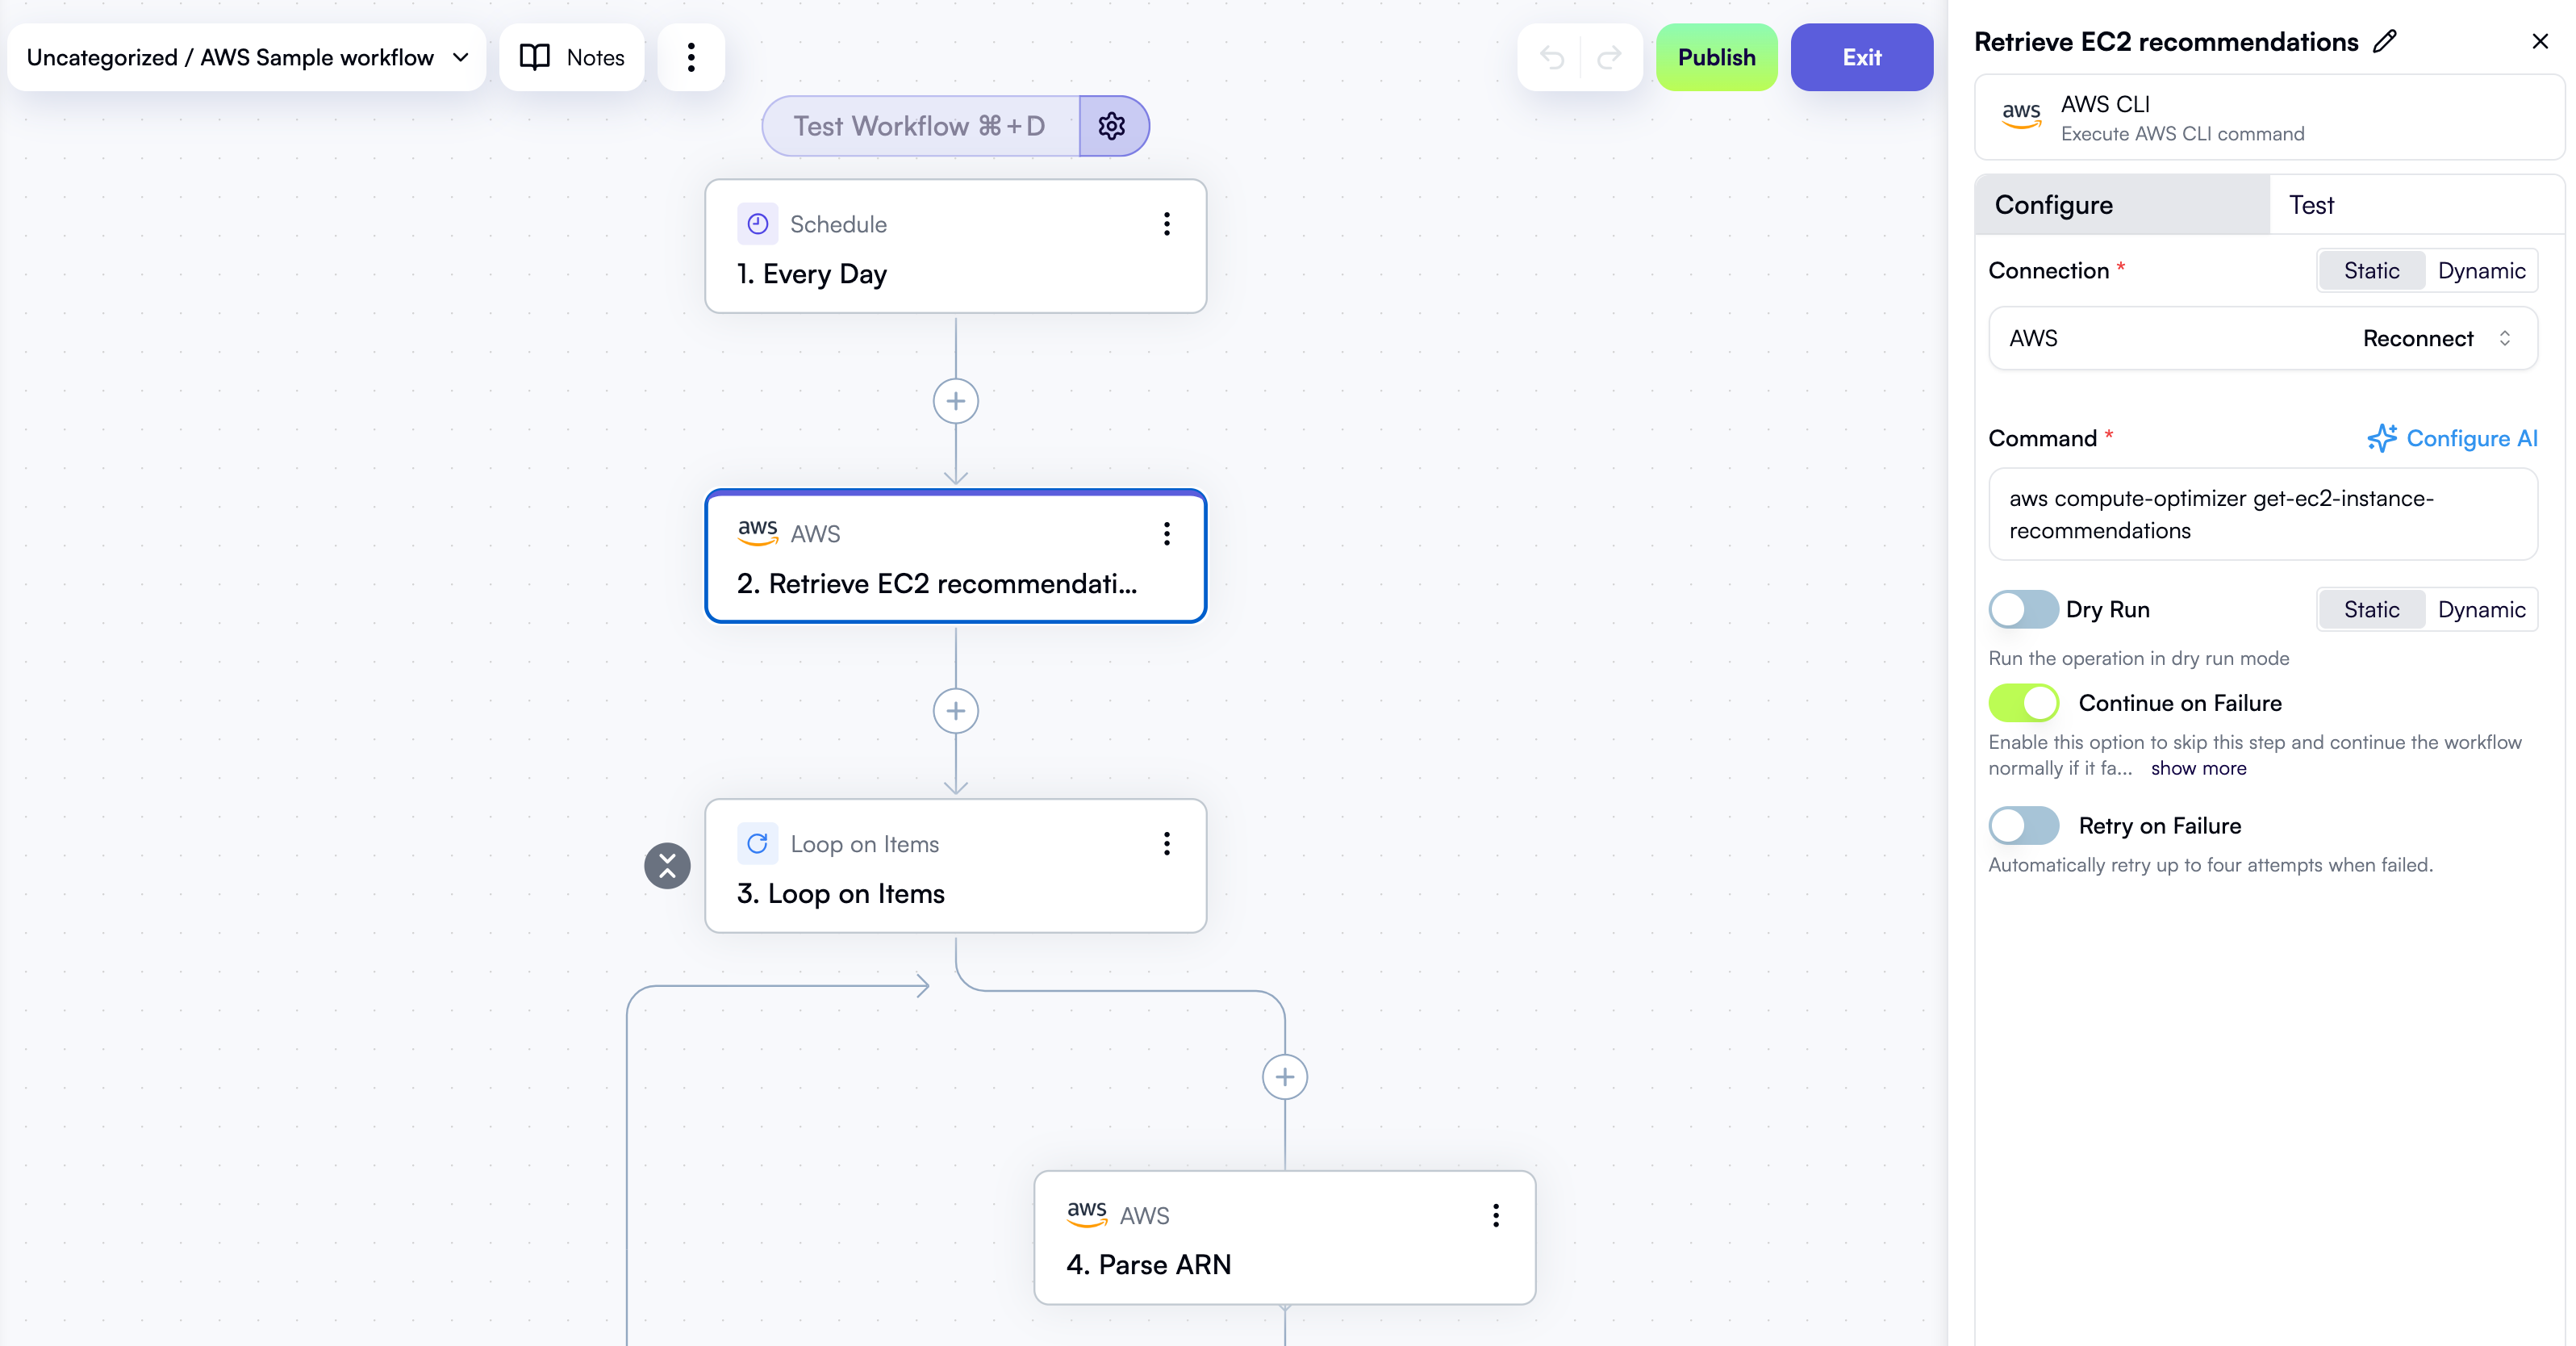
Task: Enable the Retry on Failure toggle
Action: [2023, 825]
